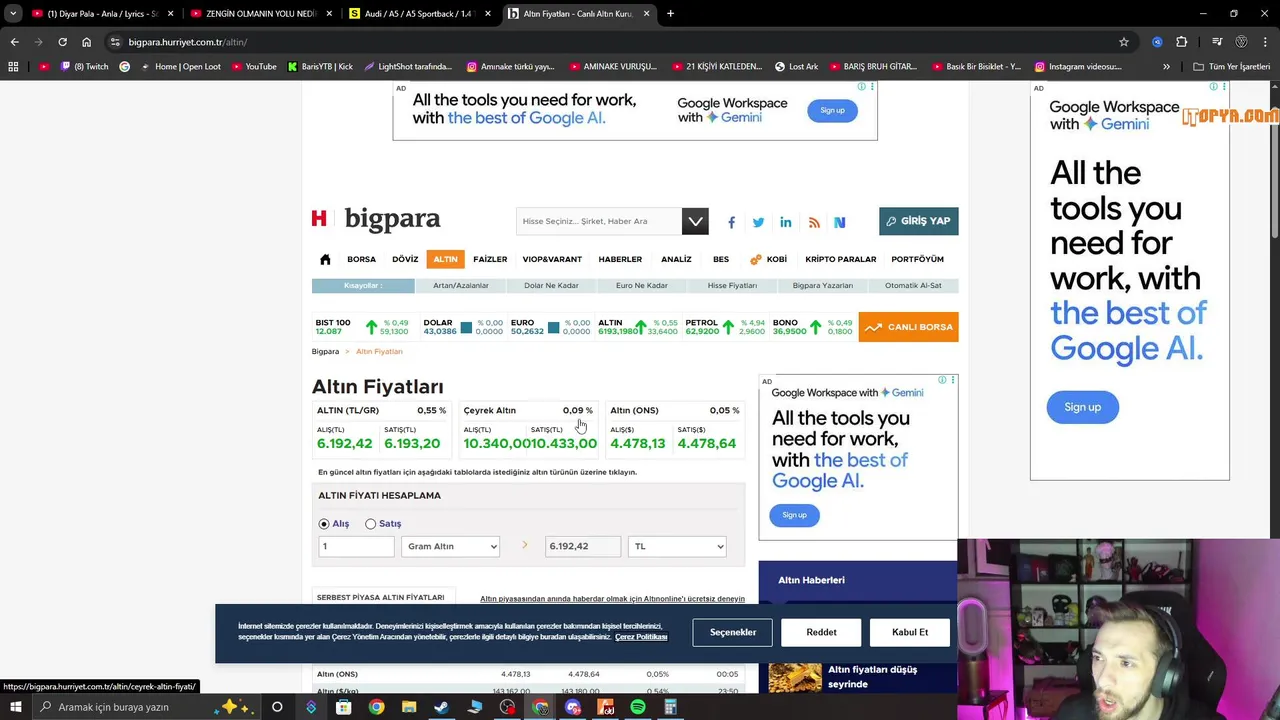The image size is (1280, 720).
Task: Open Spotify from the taskbar
Action: (638, 707)
